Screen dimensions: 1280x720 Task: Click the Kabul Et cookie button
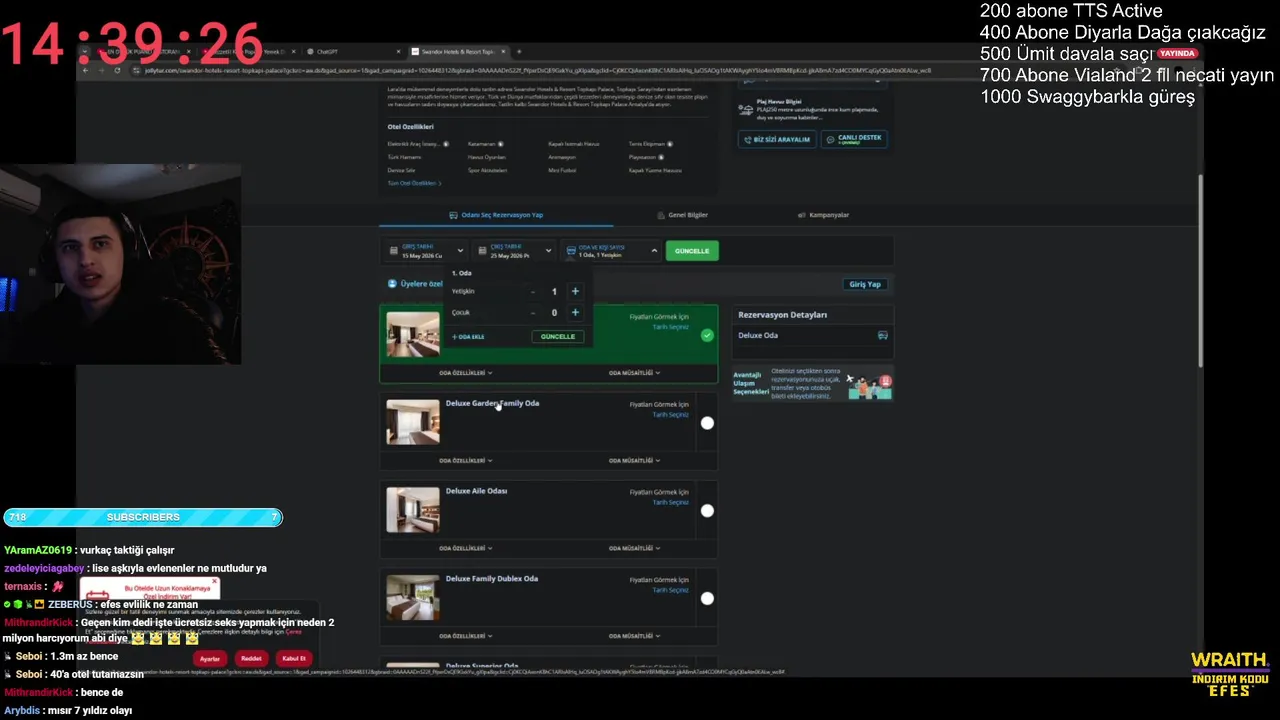294,658
